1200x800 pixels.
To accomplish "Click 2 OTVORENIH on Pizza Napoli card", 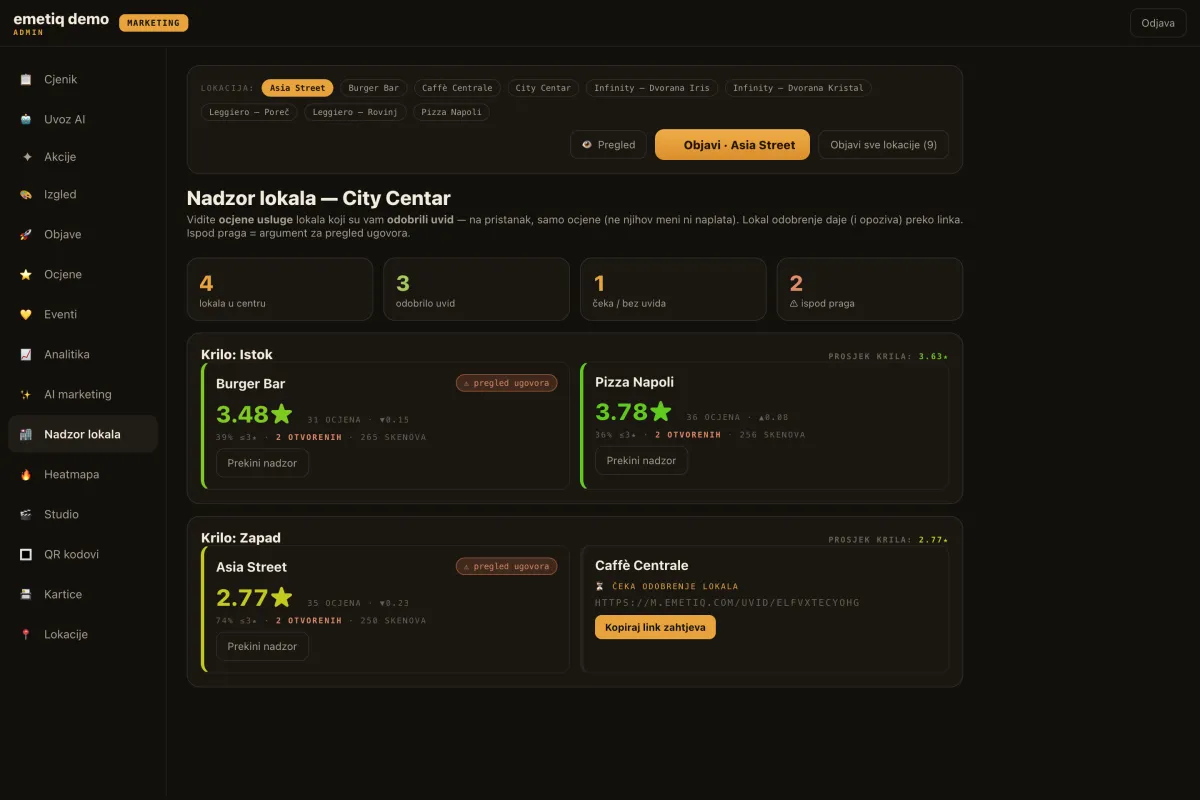I will pyautogui.click(x=688, y=435).
